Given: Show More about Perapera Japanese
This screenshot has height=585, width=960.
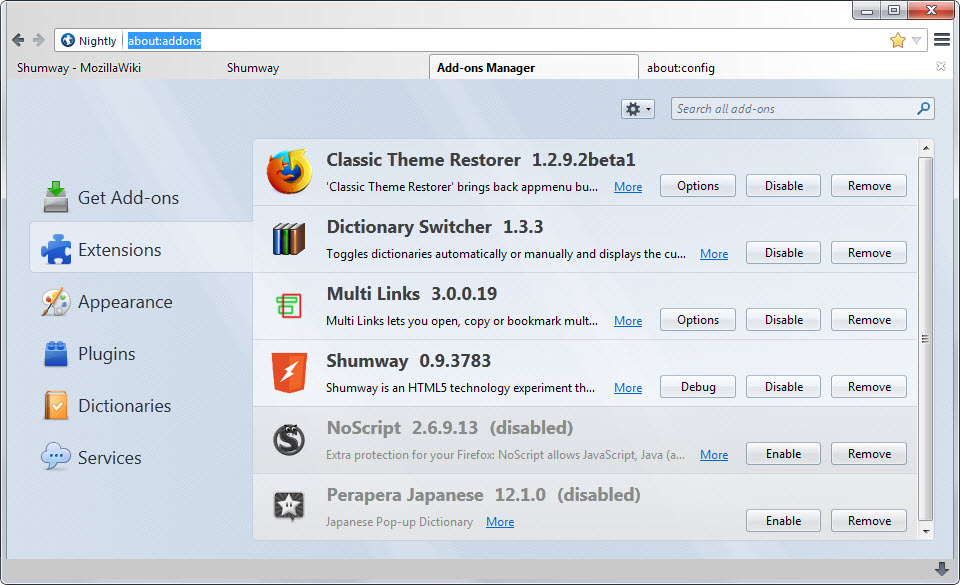Looking at the screenshot, I should tap(500, 522).
